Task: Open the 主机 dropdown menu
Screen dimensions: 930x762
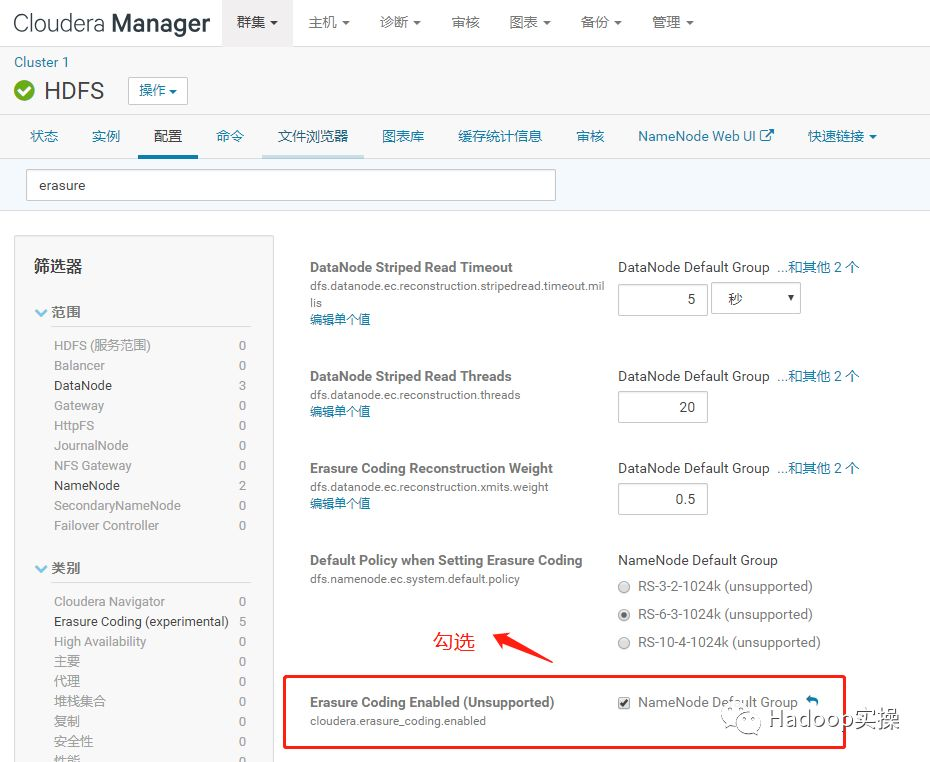Action: (x=329, y=23)
